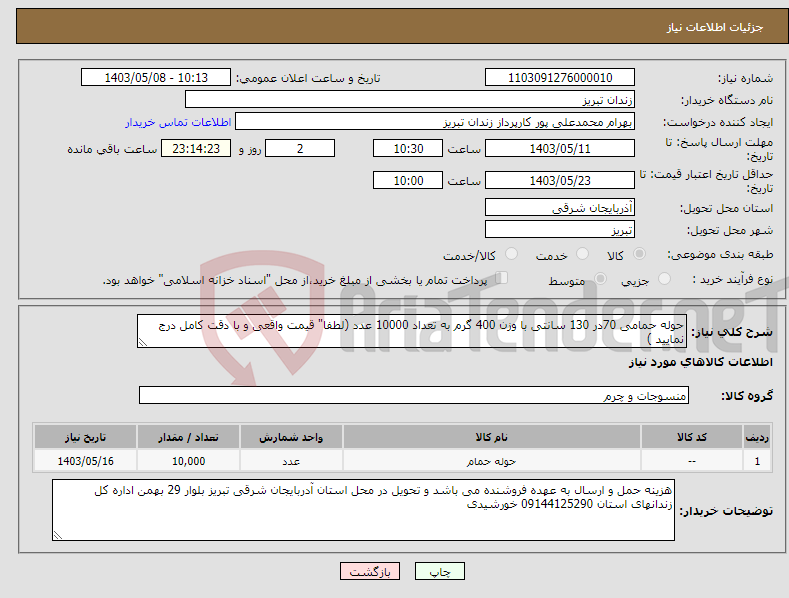Image resolution: width=789 pixels, height=598 pixels.
Task: Click the price validity date 1403/05/23
Action: click(x=560, y=180)
